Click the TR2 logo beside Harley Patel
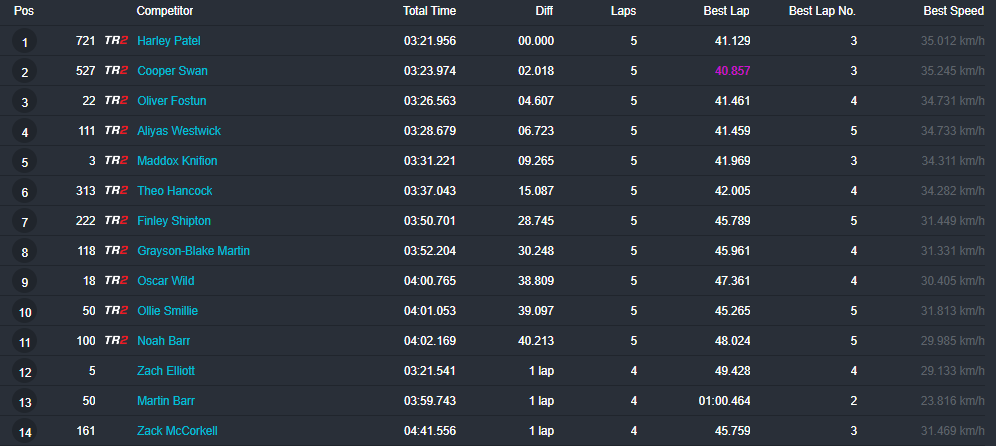 (x=116, y=41)
